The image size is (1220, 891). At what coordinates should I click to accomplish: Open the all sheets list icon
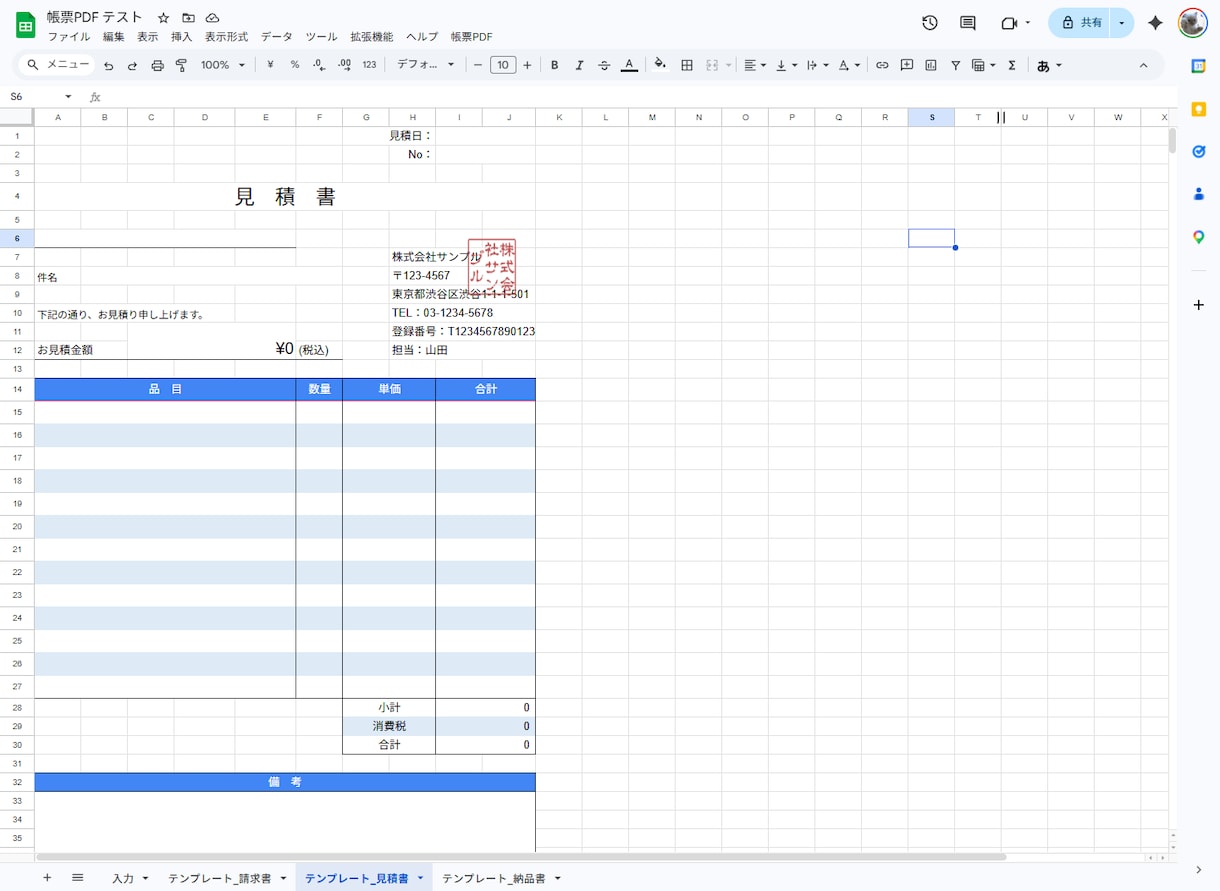click(77, 877)
